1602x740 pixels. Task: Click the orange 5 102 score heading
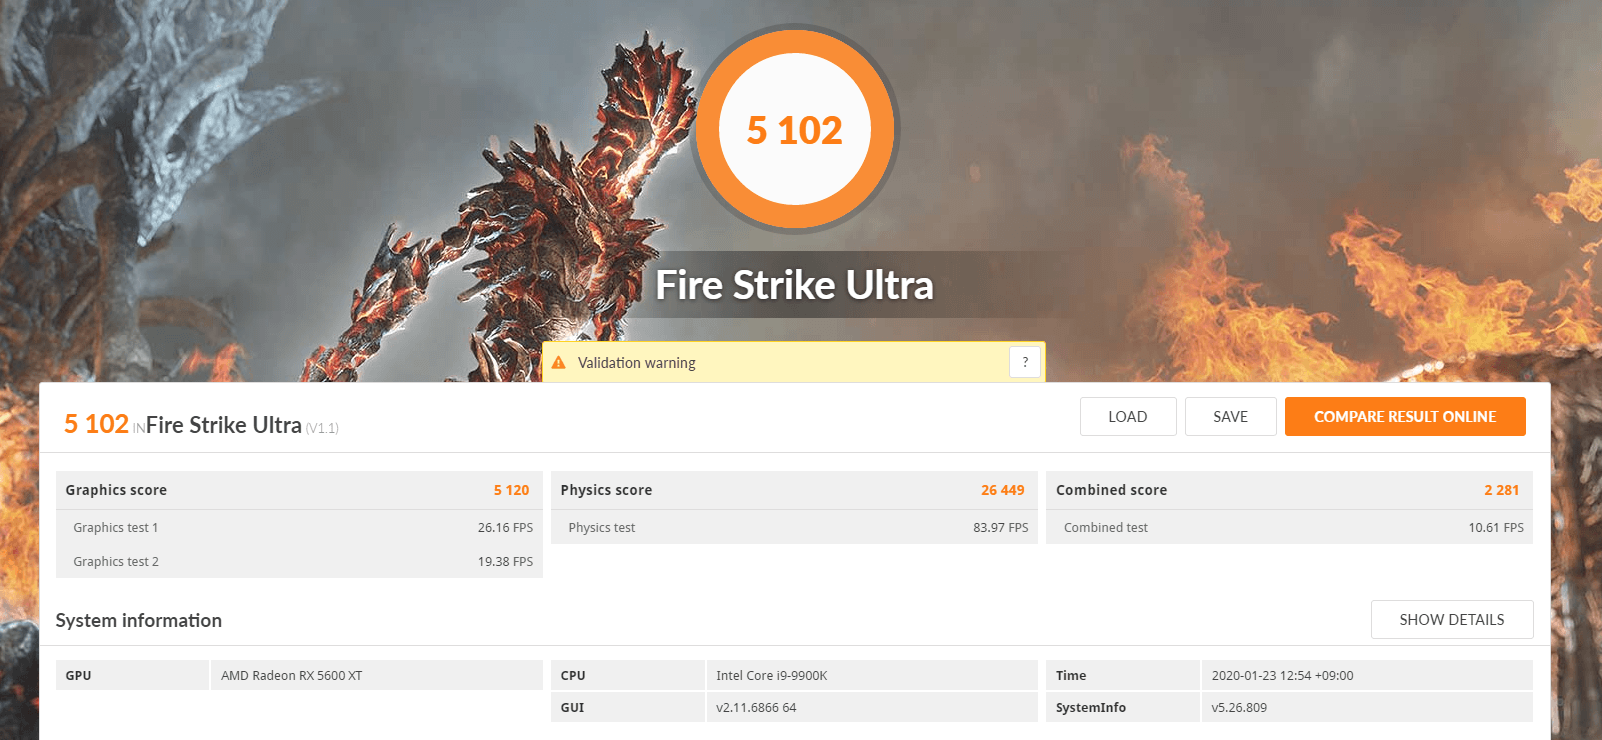click(x=96, y=424)
